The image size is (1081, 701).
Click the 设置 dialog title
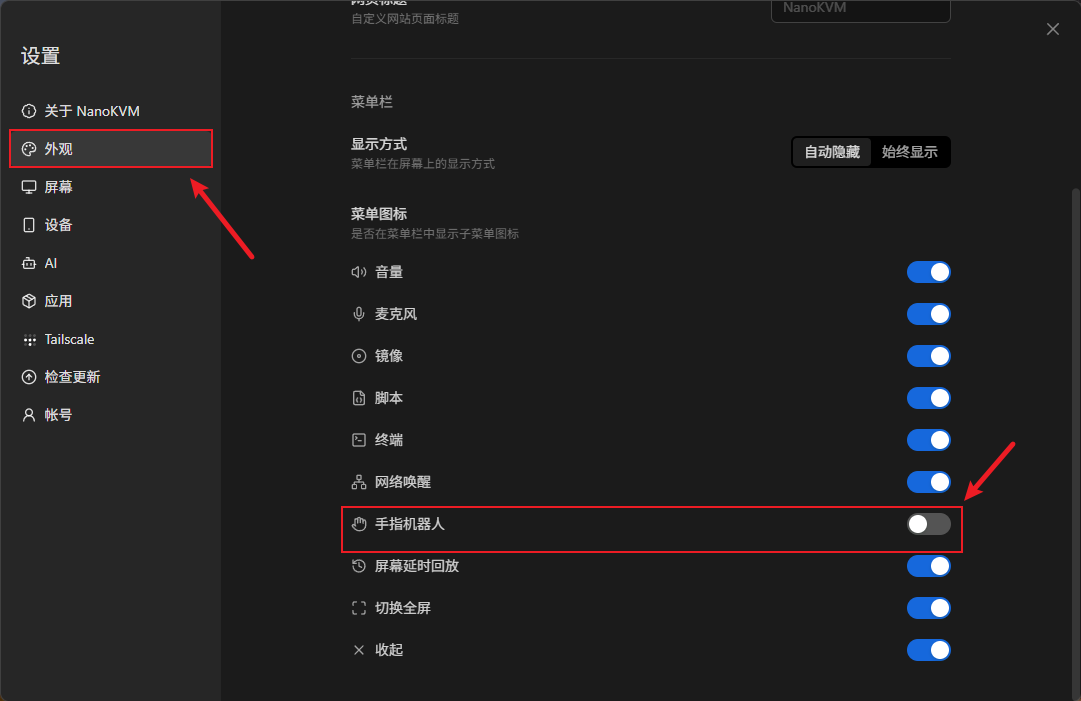click(41, 56)
